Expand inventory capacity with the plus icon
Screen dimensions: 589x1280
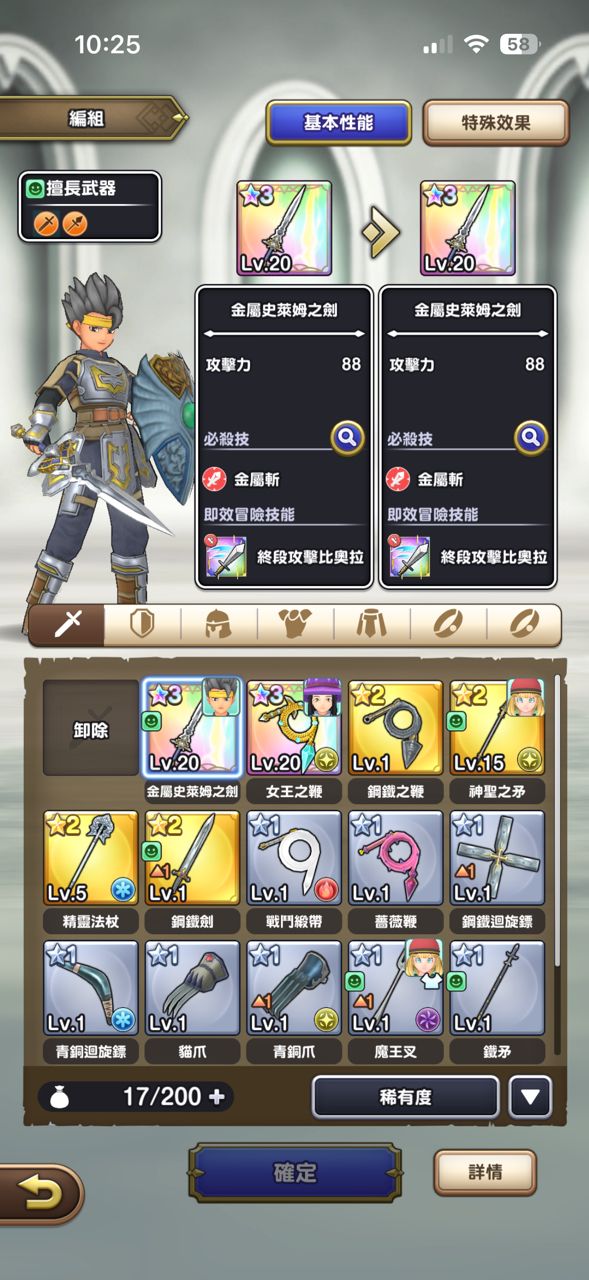click(x=217, y=1097)
